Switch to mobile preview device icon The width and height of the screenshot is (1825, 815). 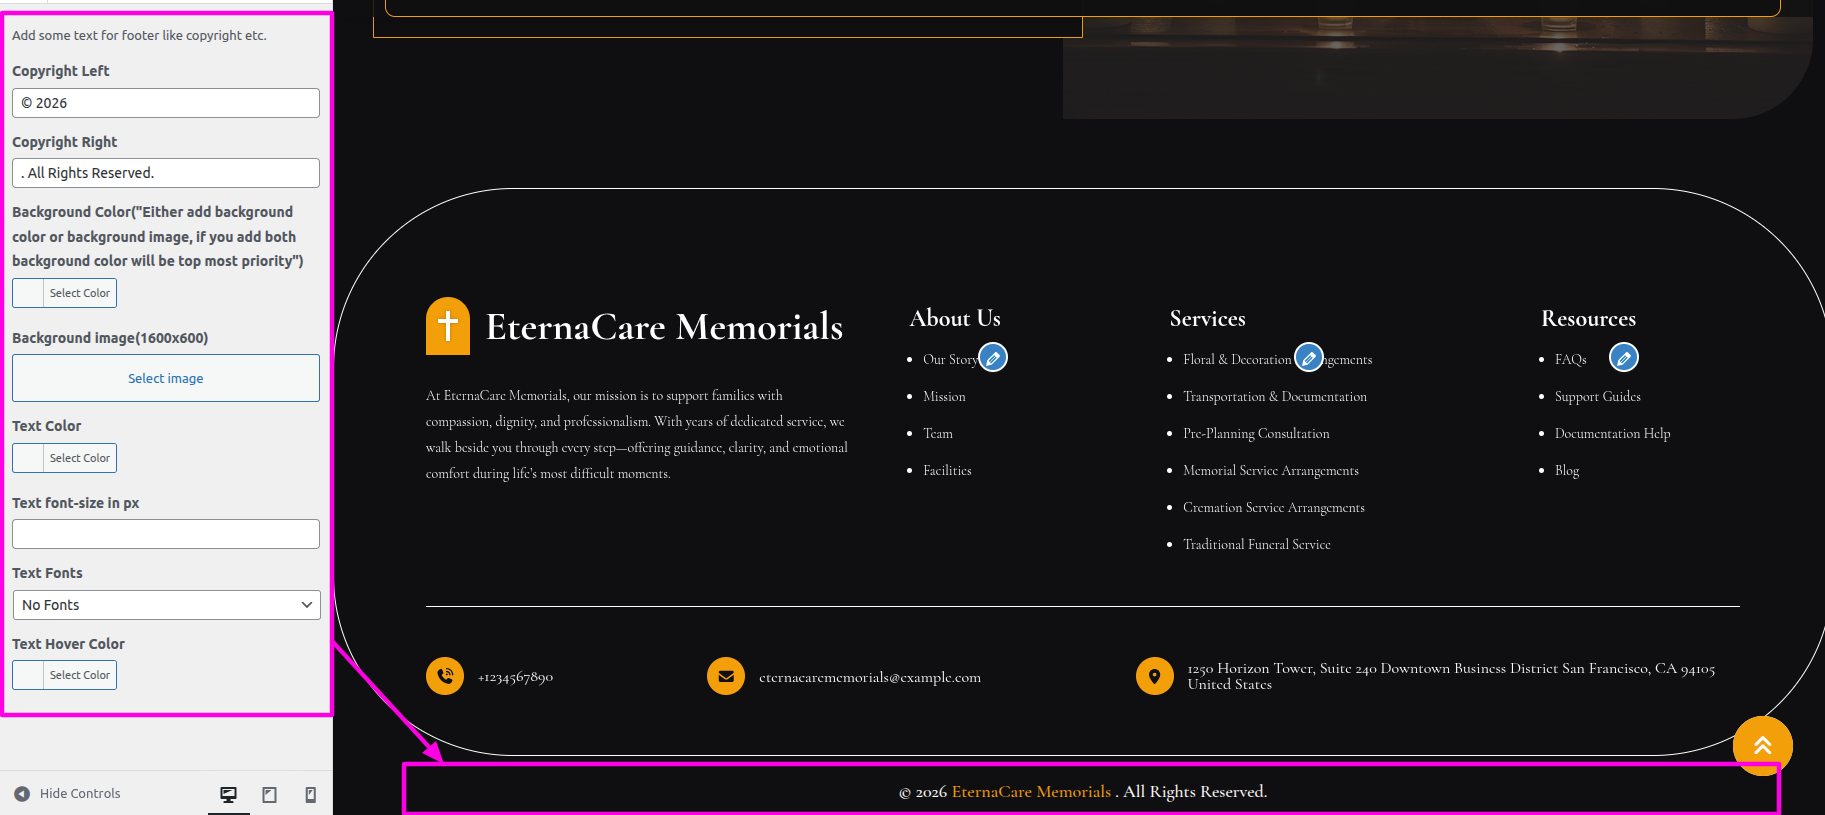(x=311, y=794)
